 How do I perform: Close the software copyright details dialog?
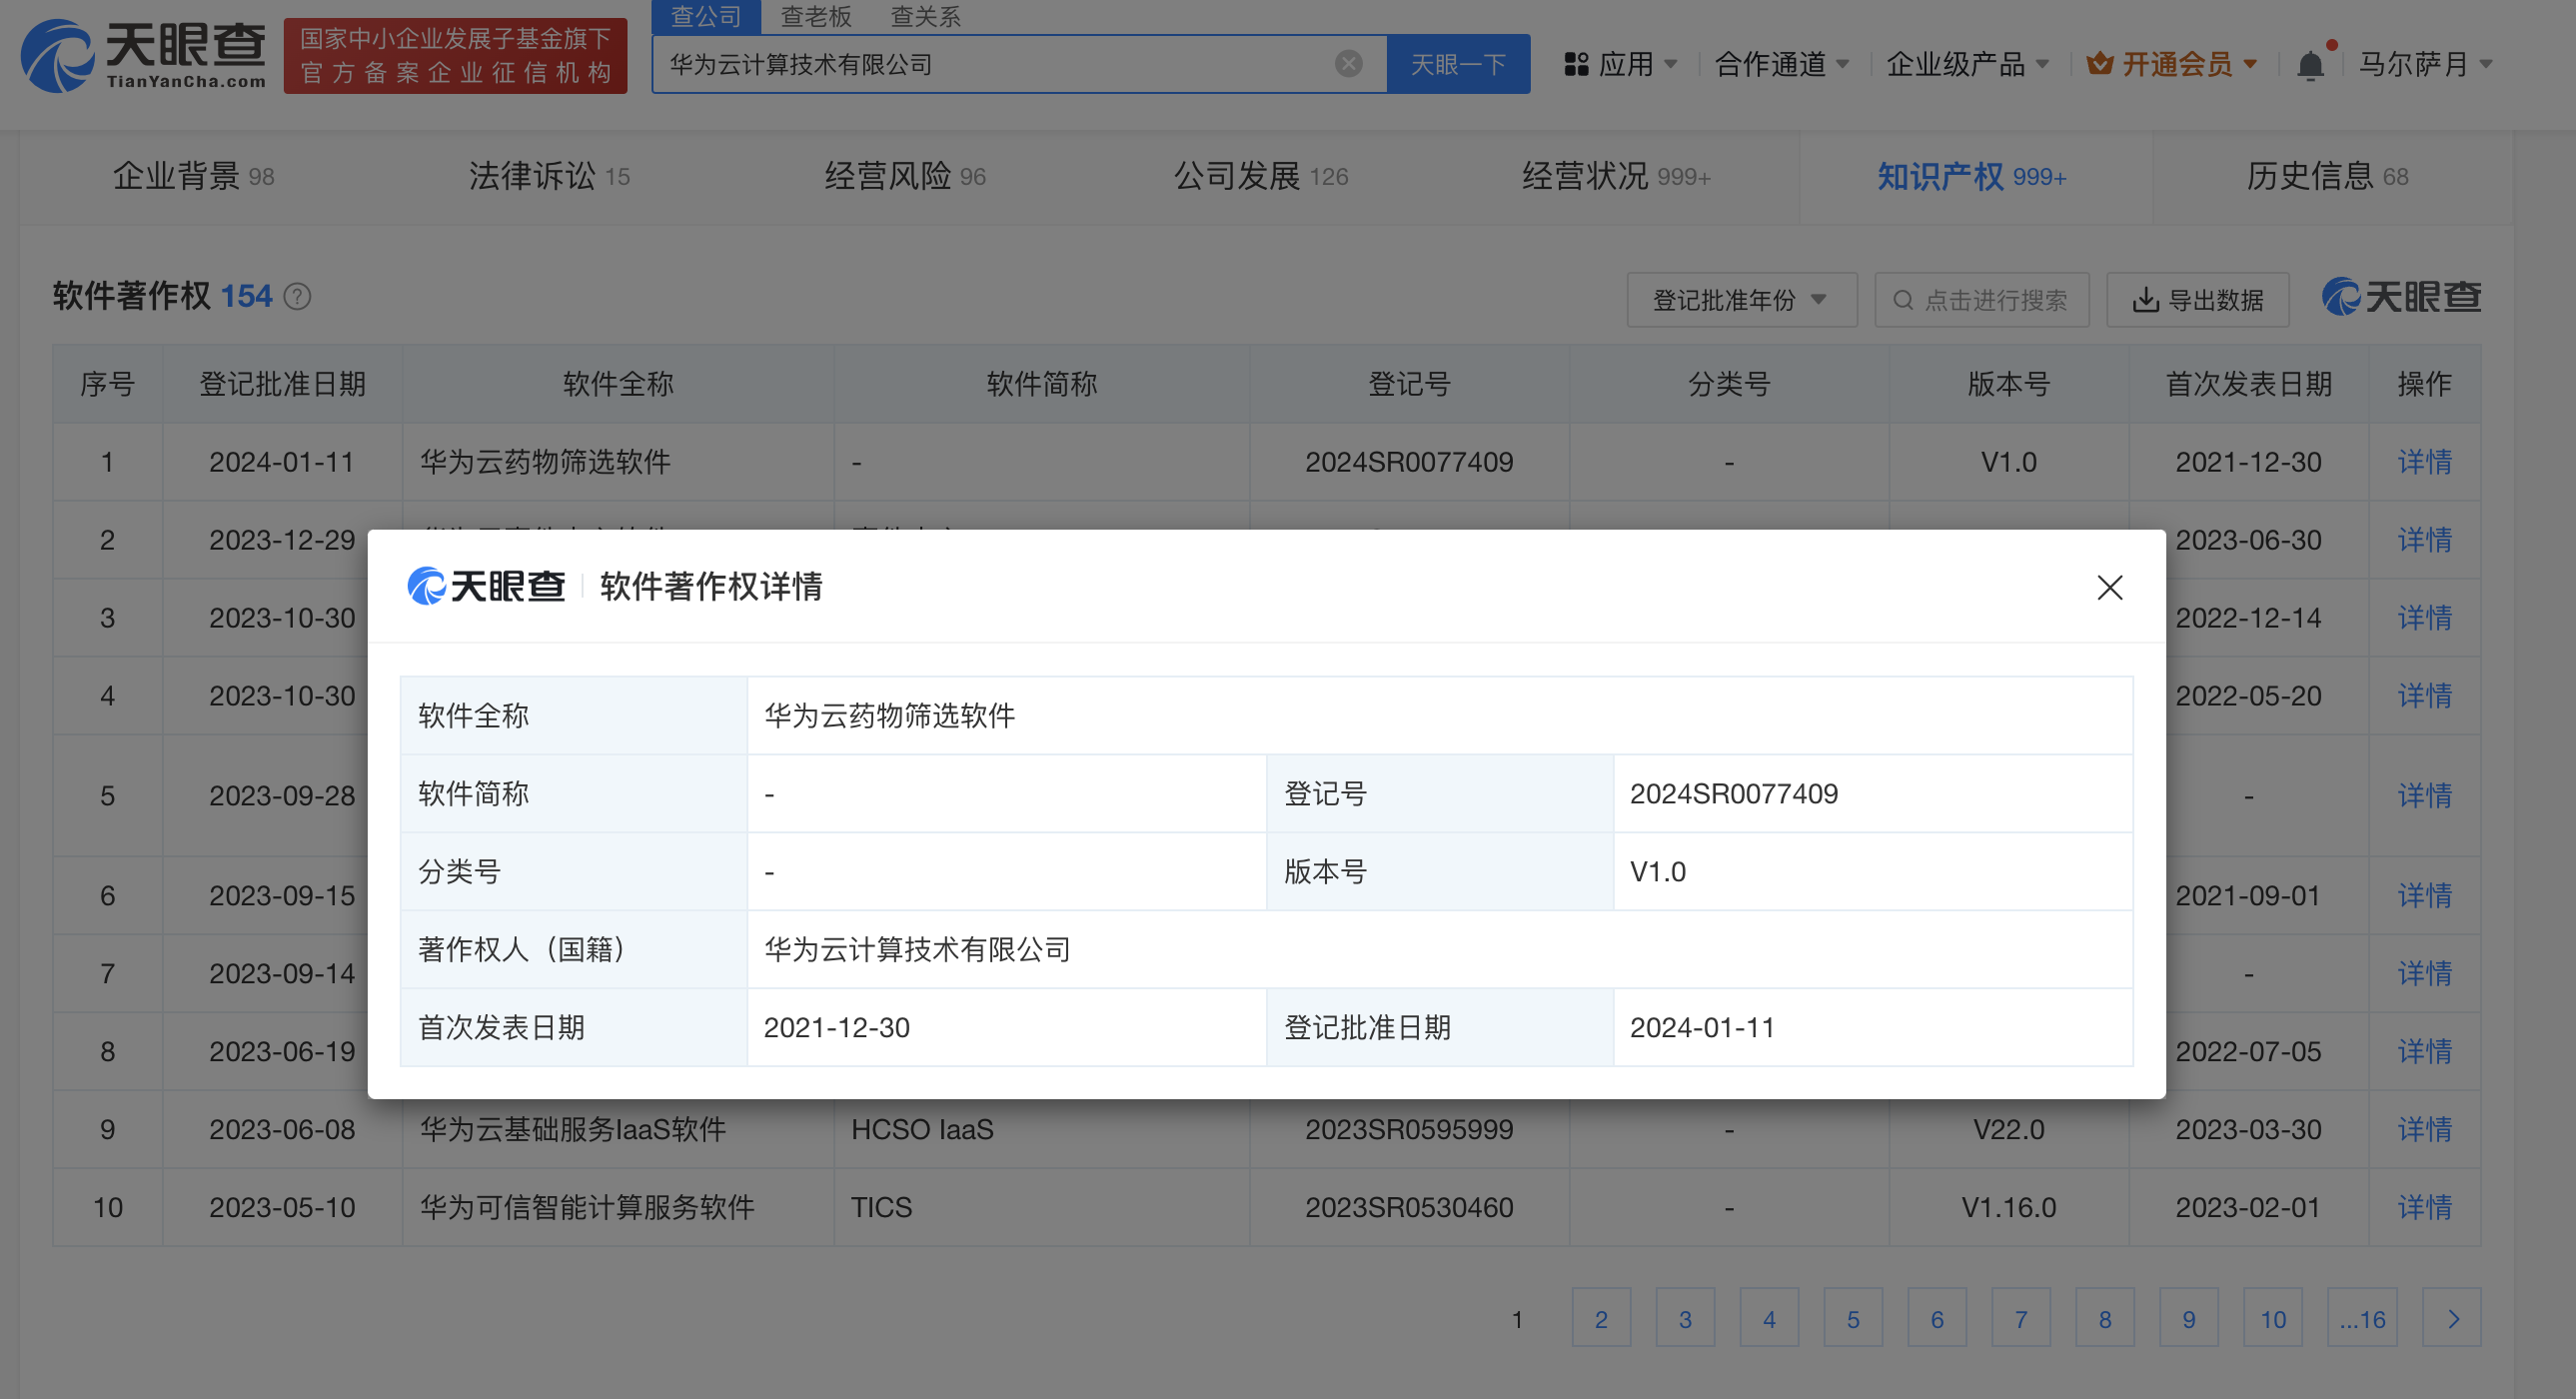[x=2109, y=587]
